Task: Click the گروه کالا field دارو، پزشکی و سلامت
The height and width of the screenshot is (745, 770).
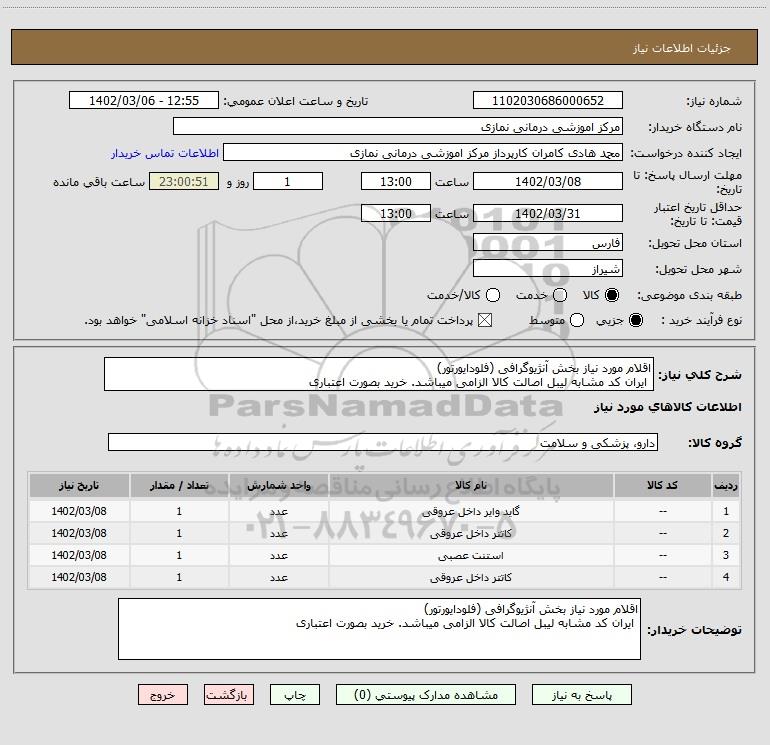Action: (383, 442)
